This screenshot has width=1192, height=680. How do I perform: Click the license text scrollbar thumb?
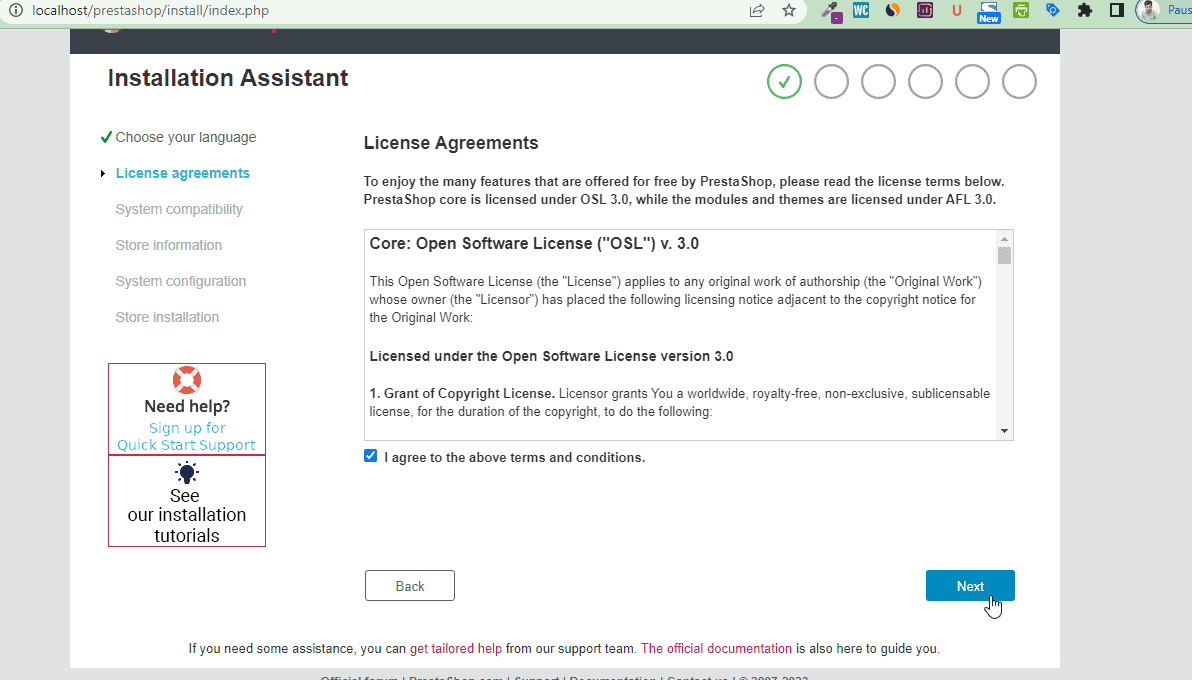(1004, 256)
